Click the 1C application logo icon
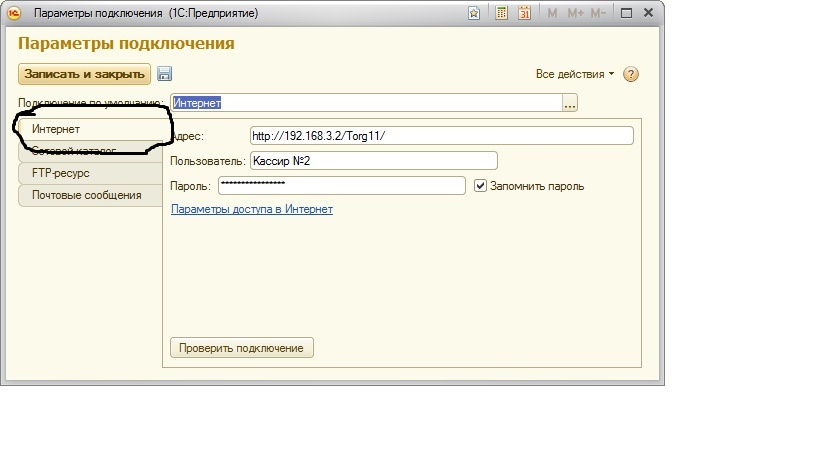816x460 pixels. point(14,13)
